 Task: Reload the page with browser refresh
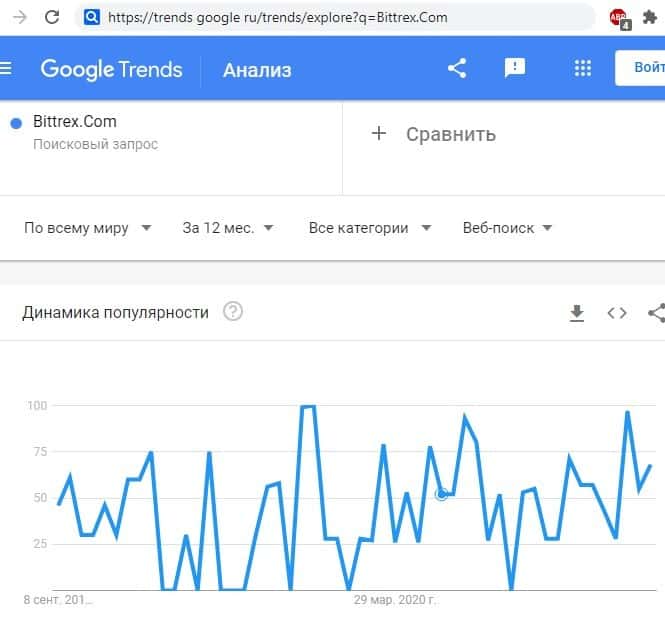coord(52,17)
